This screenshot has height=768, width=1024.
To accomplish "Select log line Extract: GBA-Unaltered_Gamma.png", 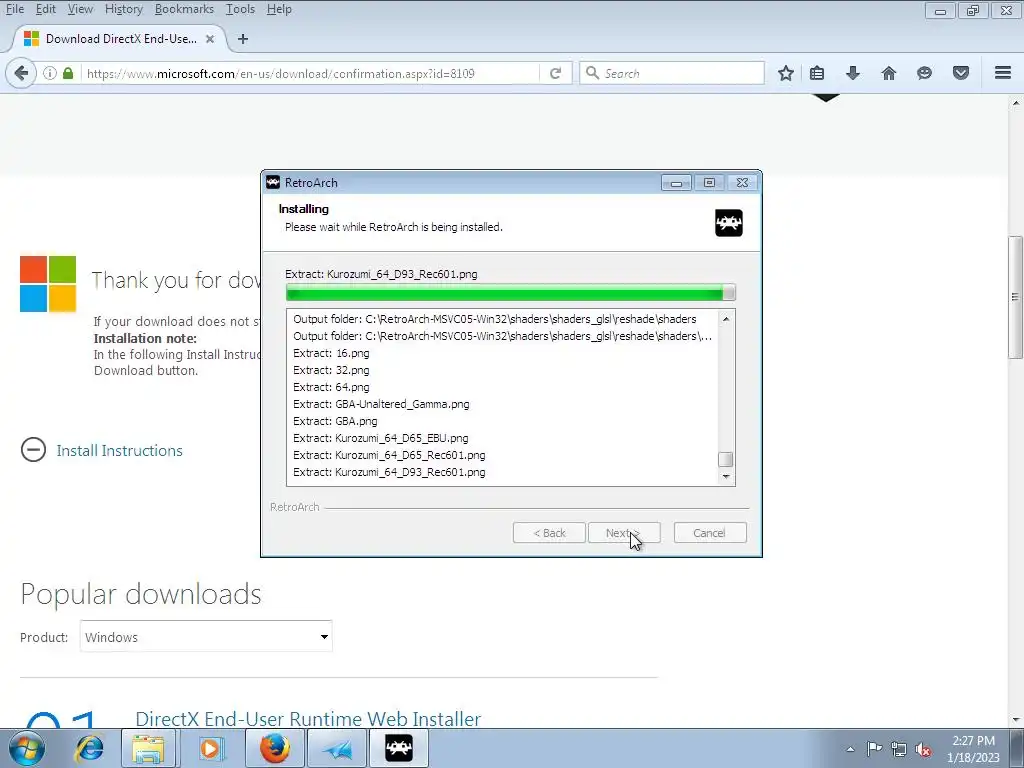I will pos(381,404).
